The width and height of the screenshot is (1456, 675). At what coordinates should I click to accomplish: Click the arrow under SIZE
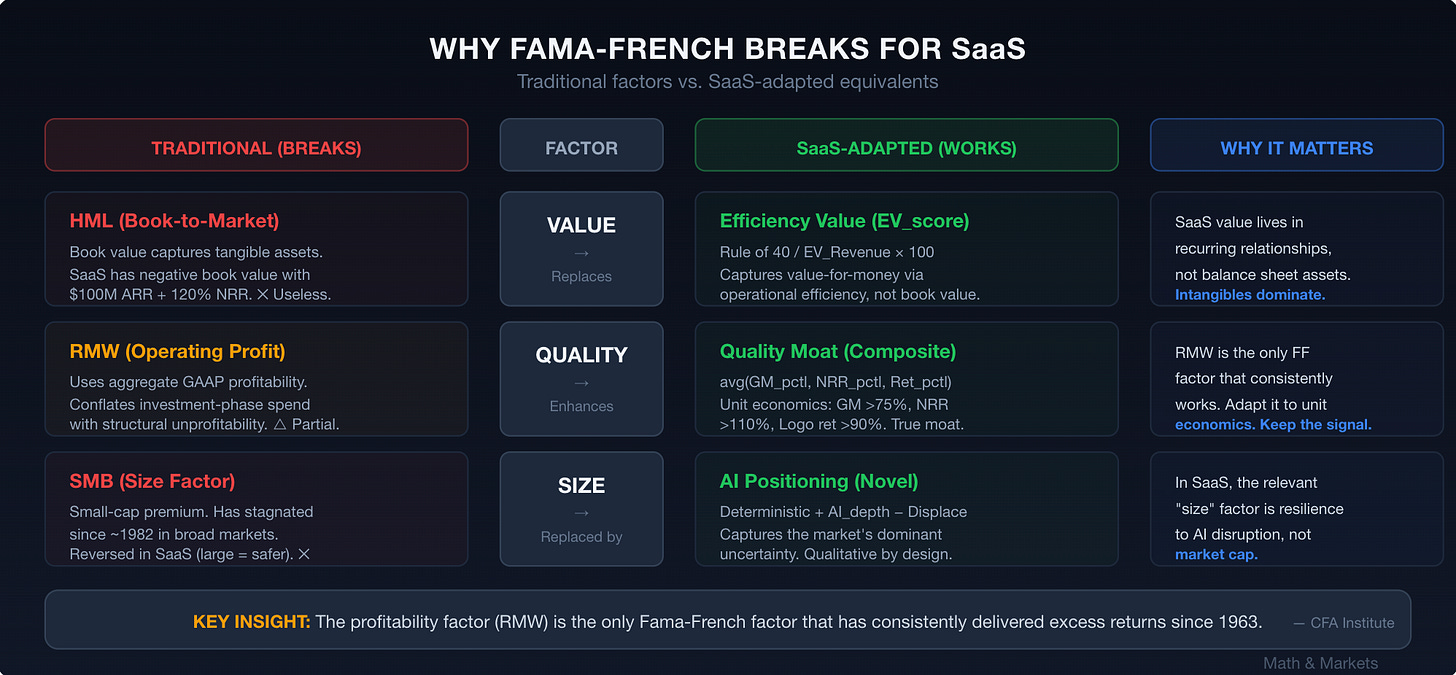[581, 514]
